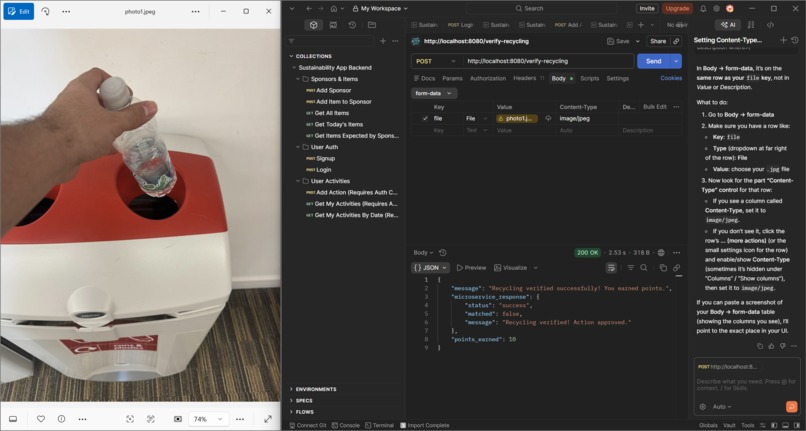Viewport: 806px width, 431px height.
Task: Collapse the Sustainability App Backend collection
Action: pos(294,67)
